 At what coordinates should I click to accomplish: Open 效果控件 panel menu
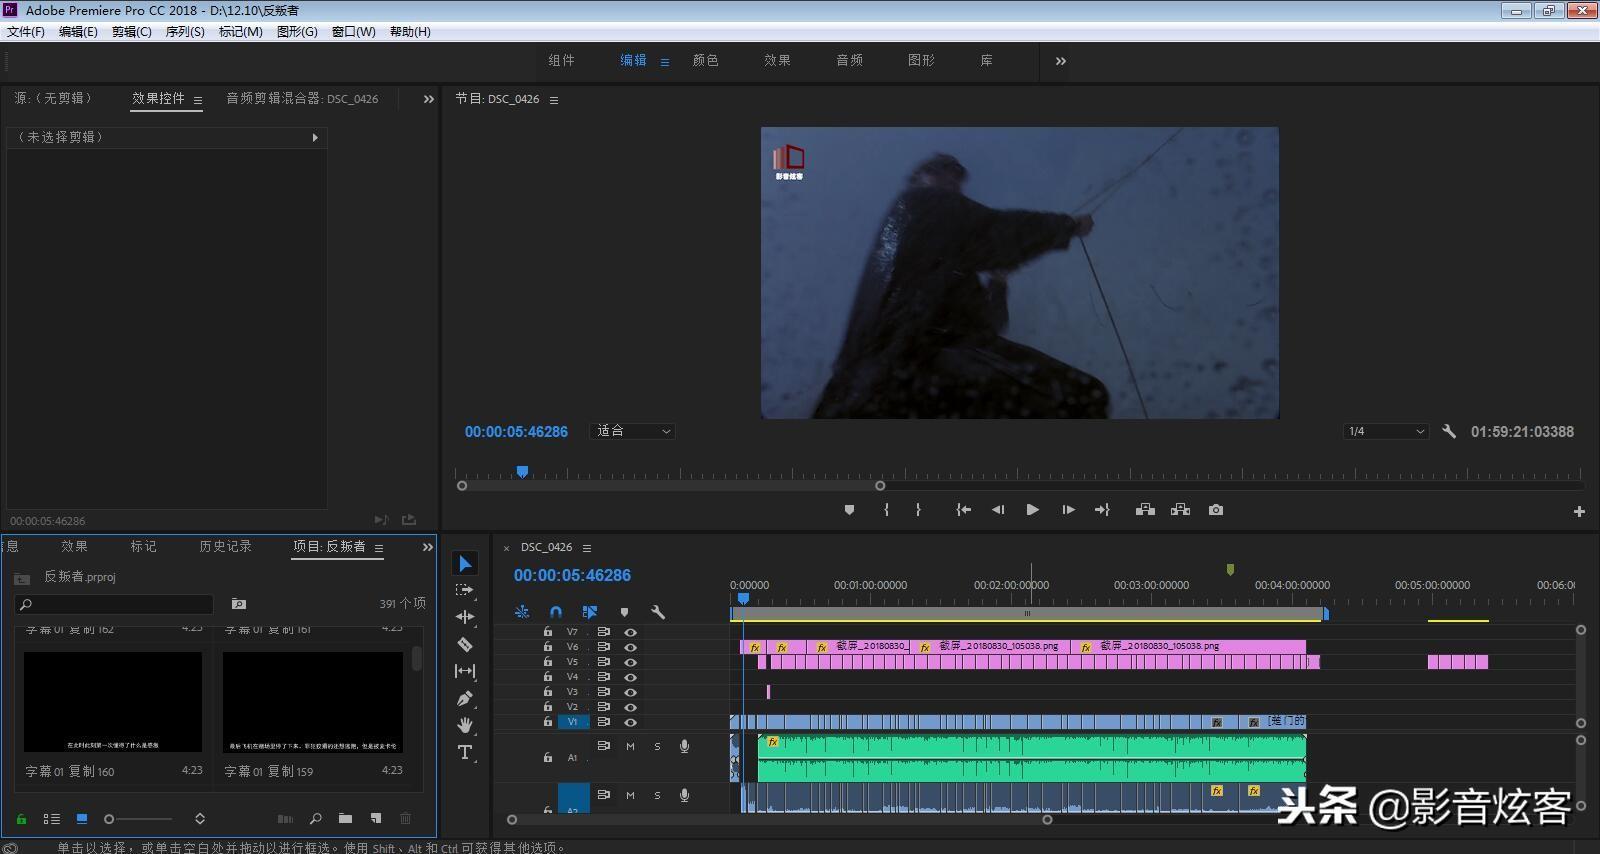pyautogui.click(x=198, y=100)
